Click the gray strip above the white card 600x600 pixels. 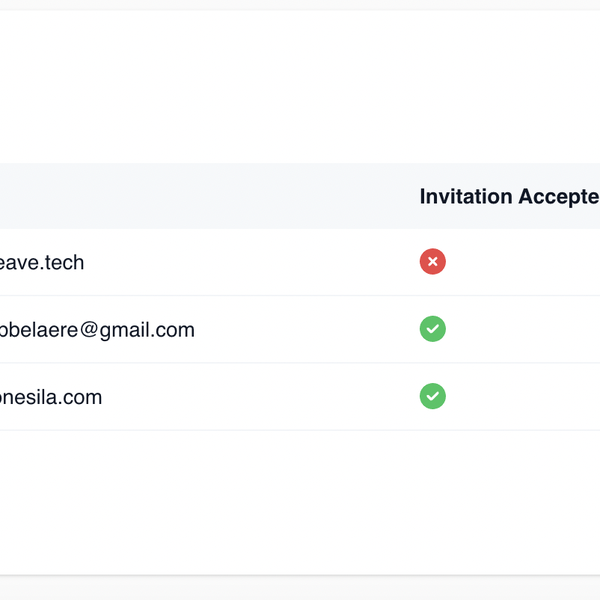tap(300, 4)
